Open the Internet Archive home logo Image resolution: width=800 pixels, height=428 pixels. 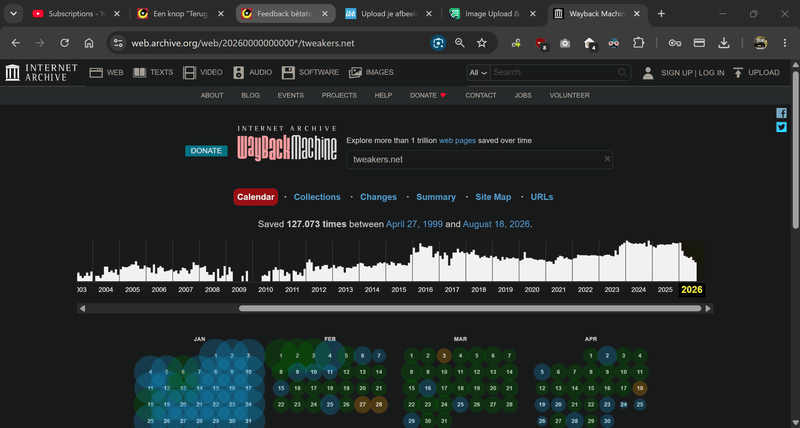(42, 72)
